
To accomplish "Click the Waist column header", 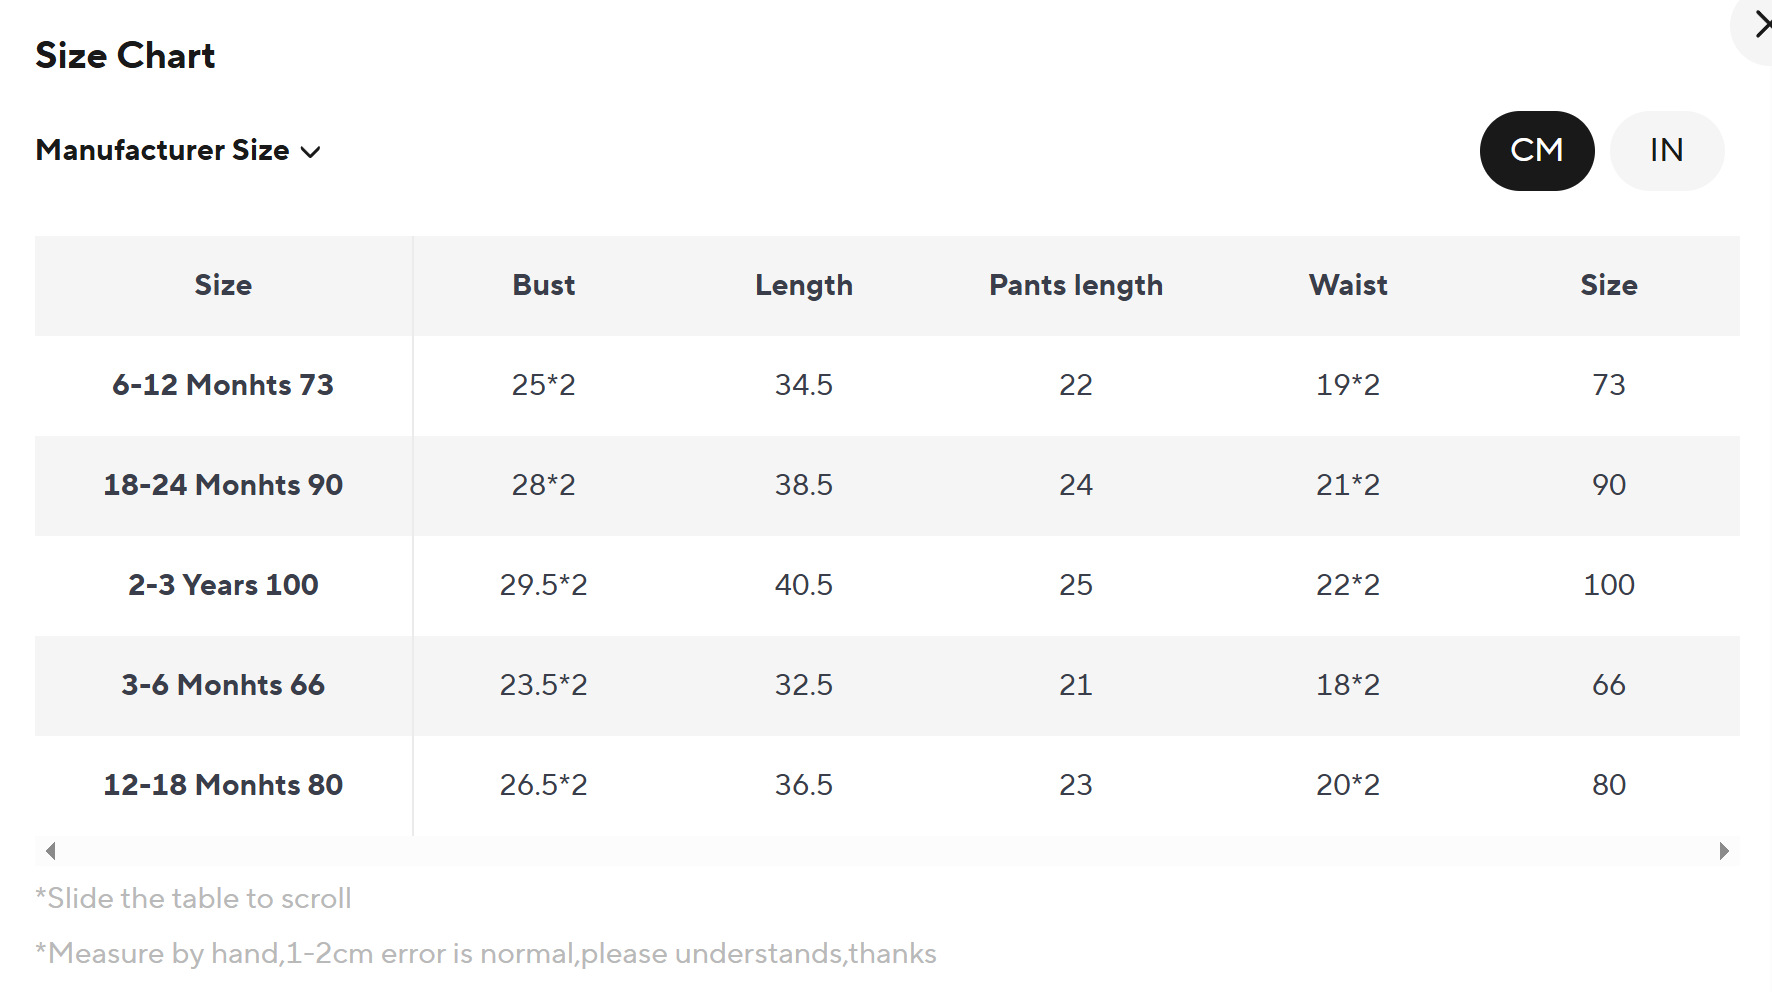I will pos(1348,285).
